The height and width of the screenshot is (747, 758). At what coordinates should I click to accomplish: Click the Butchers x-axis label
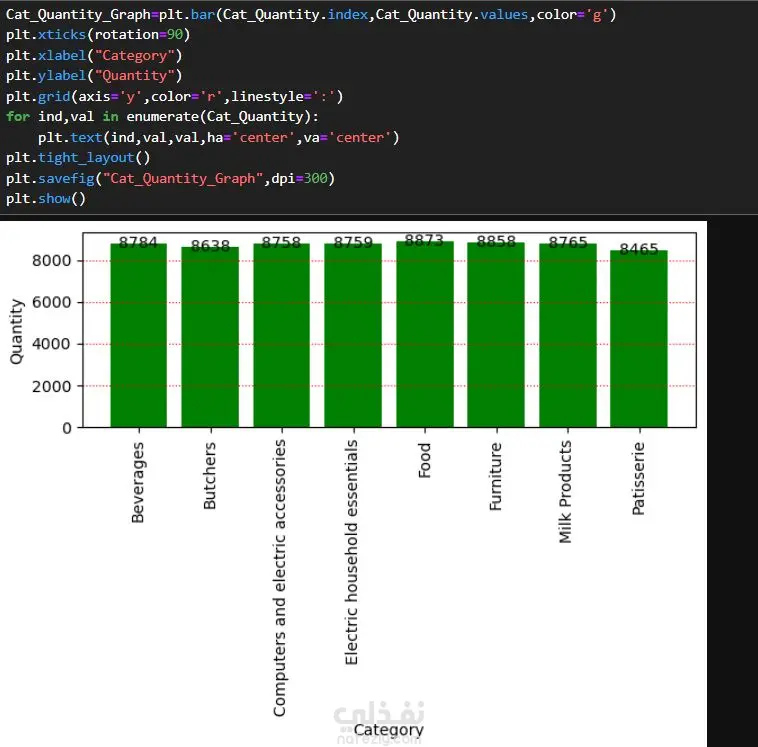(209, 476)
